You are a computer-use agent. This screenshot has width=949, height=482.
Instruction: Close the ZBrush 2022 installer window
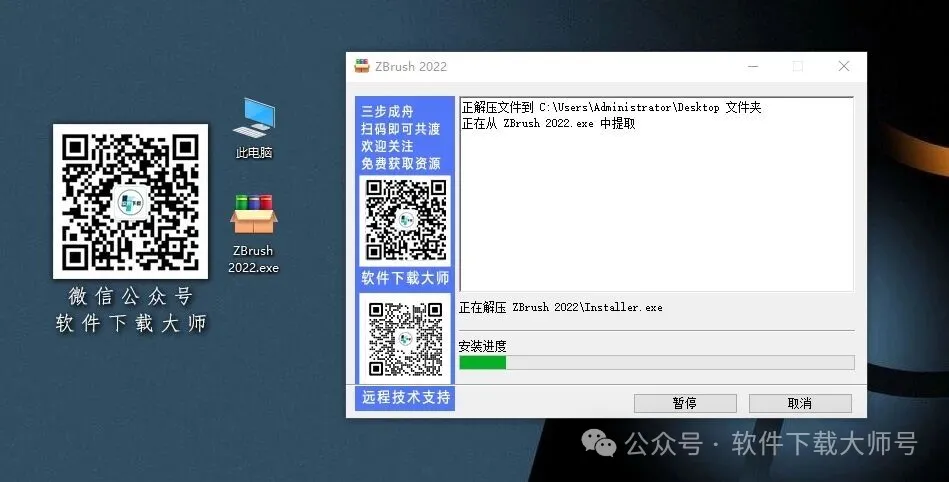[x=844, y=67]
